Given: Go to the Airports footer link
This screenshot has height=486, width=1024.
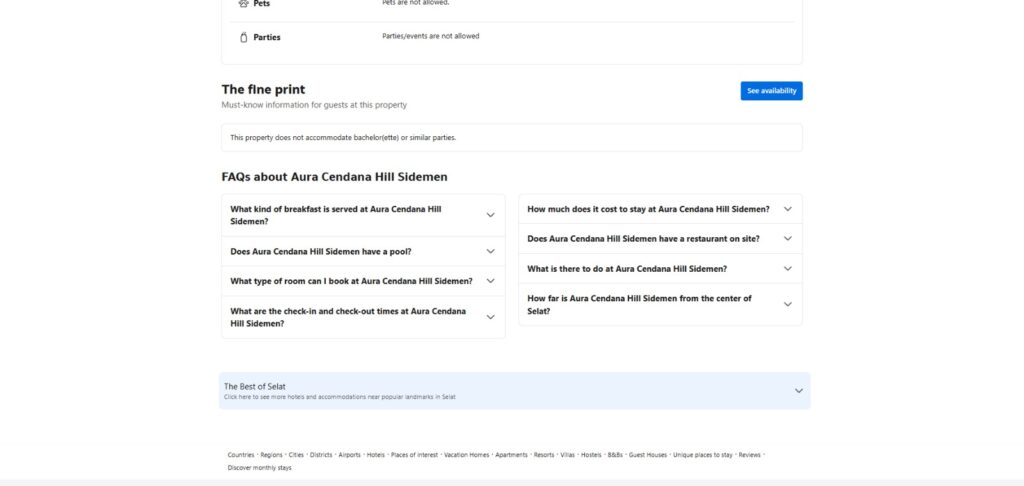Looking at the screenshot, I should click(349, 455).
